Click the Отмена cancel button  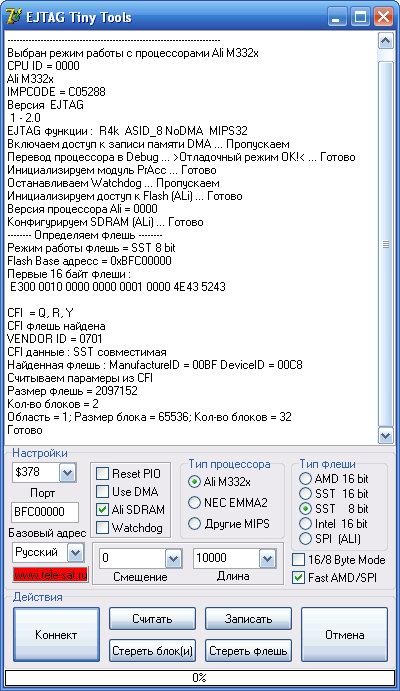point(344,635)
